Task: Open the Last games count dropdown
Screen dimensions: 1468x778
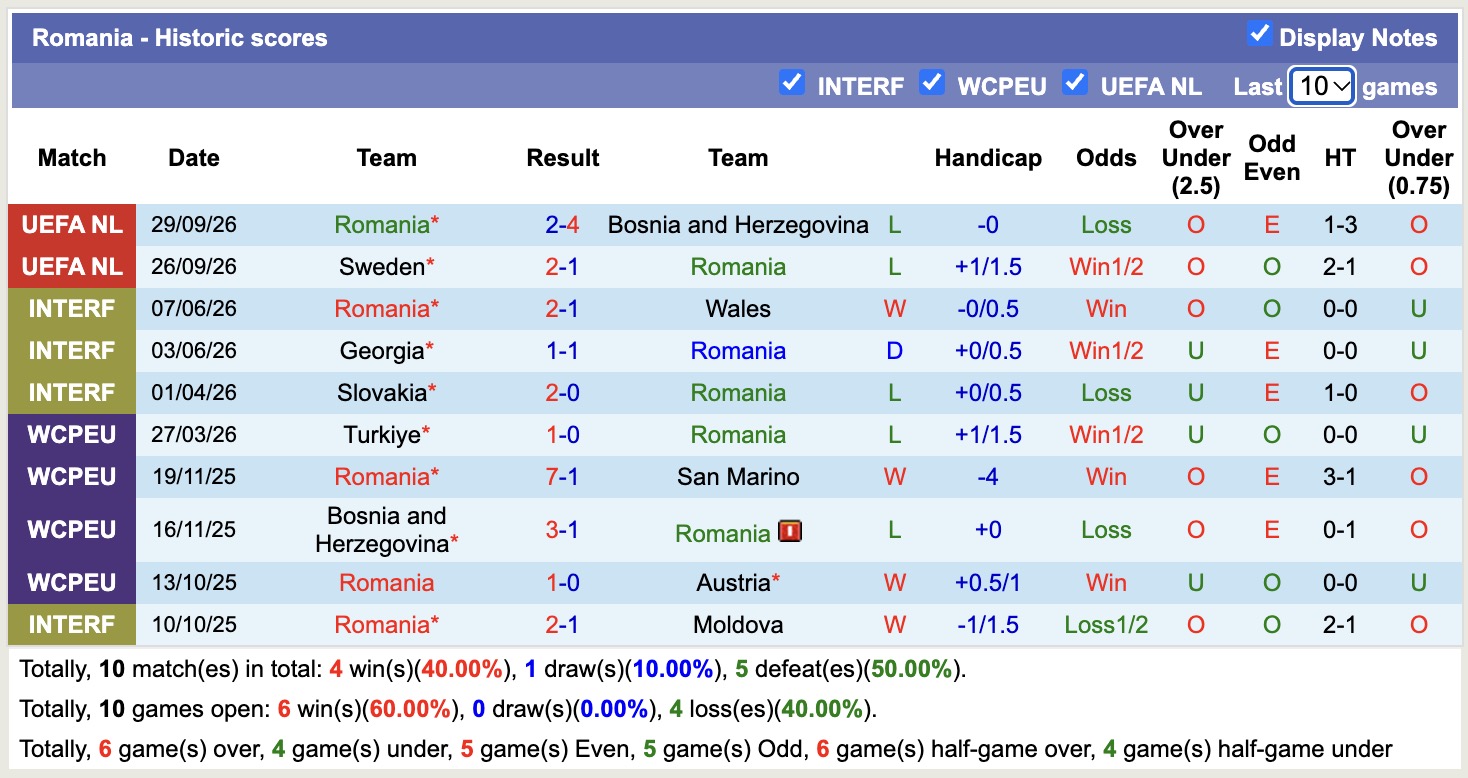Action: pos(1322,86)
